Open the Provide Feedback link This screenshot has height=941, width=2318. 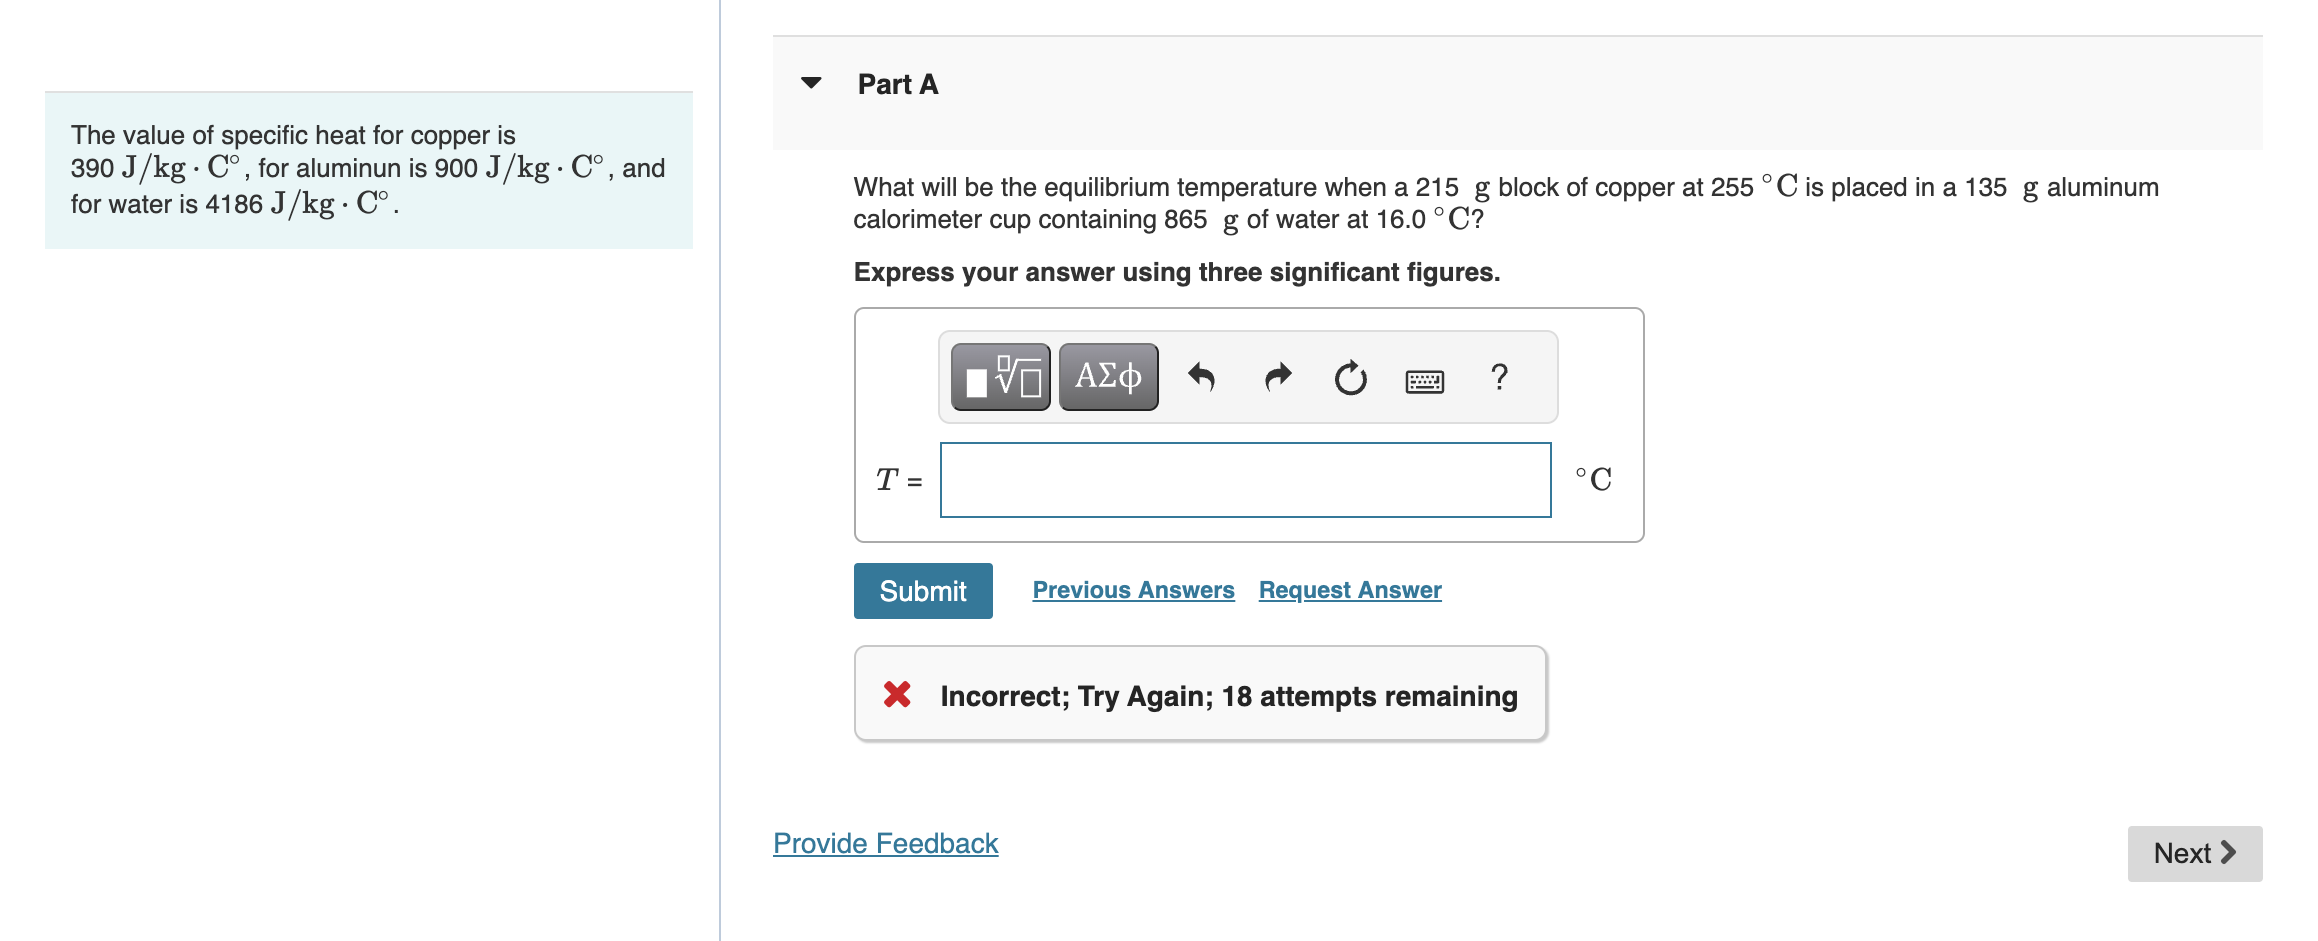(x=884, y=843)
